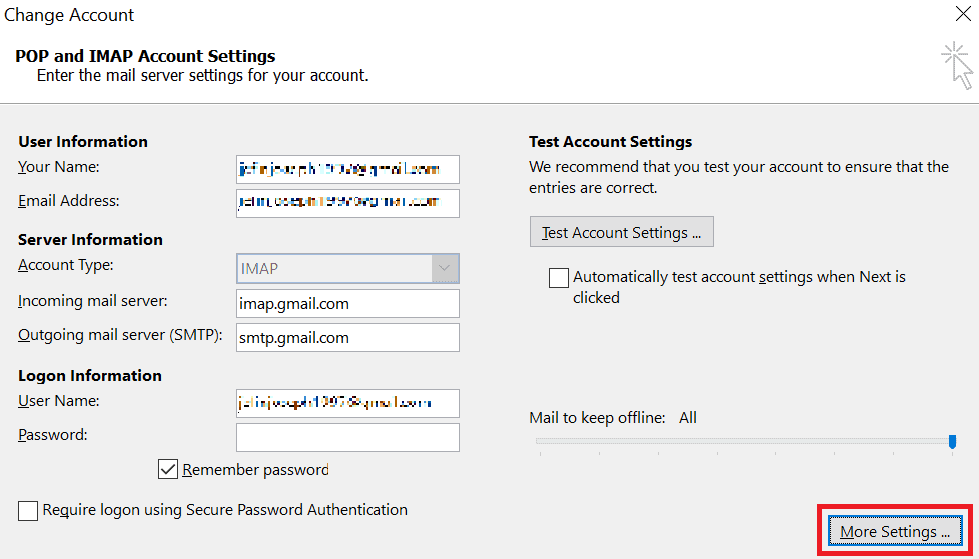Click the Outgoing mail server (SMTP) field
979x559 pixels.
coord(347,338)
